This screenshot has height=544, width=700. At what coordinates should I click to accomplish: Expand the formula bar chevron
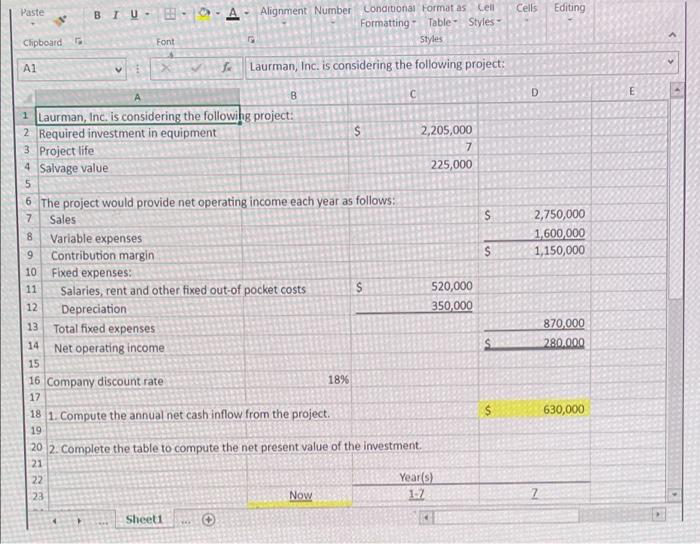click(670, 62)
